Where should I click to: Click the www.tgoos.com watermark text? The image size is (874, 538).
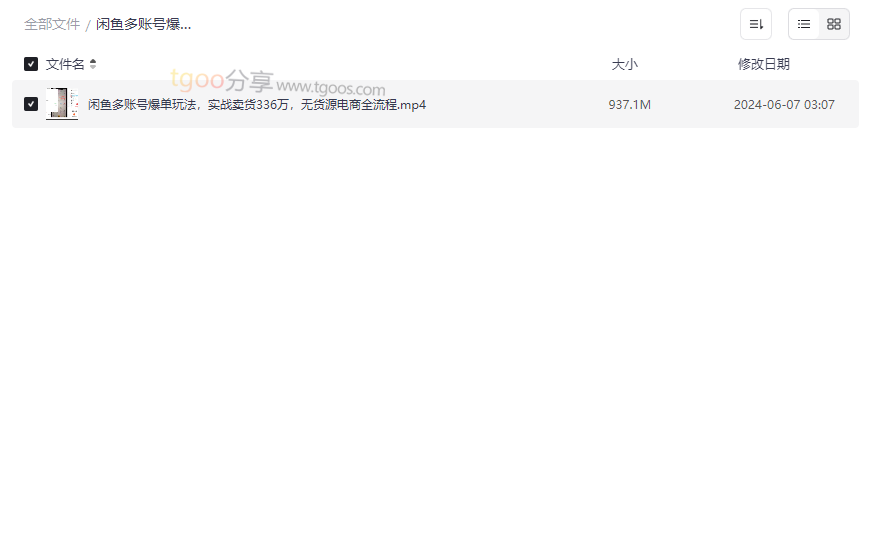coord(331,88)
